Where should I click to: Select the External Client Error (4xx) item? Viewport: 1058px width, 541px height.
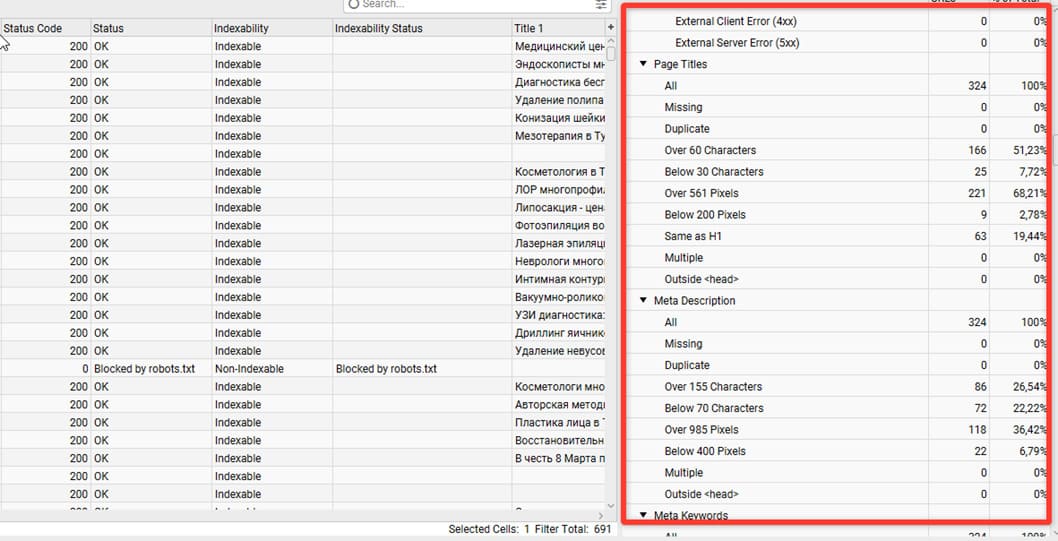[737, 22]
